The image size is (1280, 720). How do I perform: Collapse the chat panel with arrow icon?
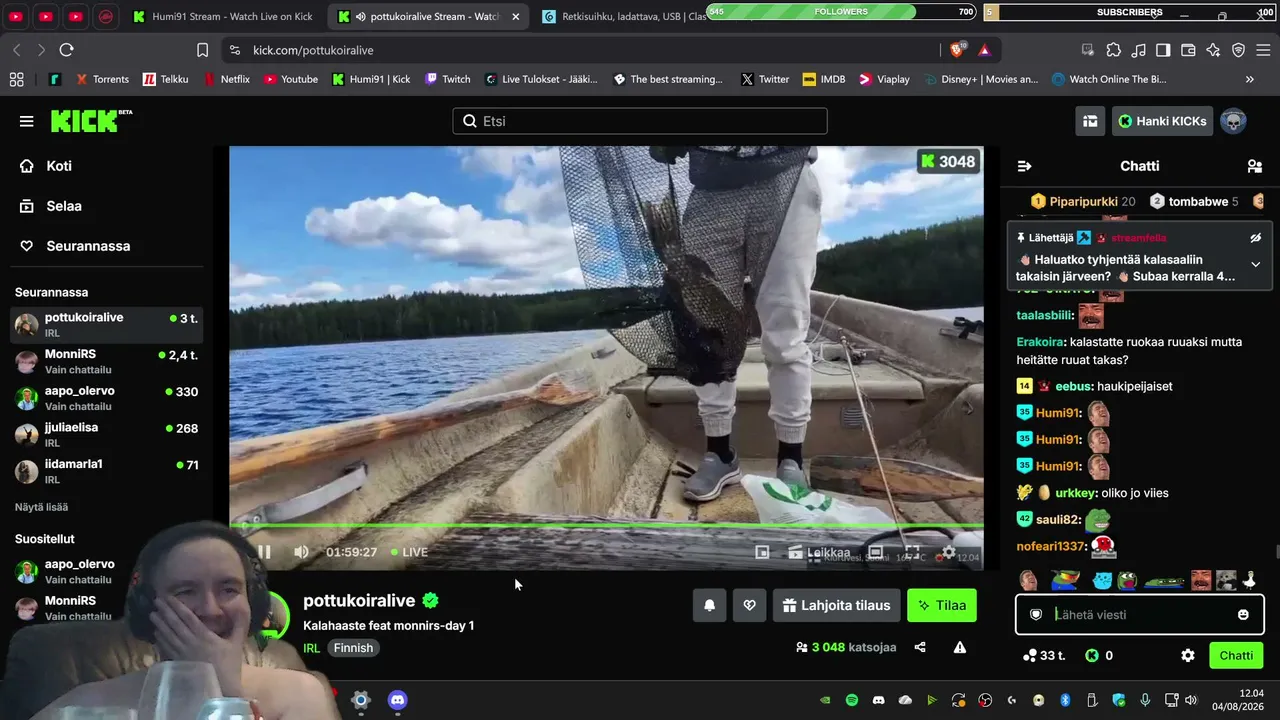point(1024,166)
